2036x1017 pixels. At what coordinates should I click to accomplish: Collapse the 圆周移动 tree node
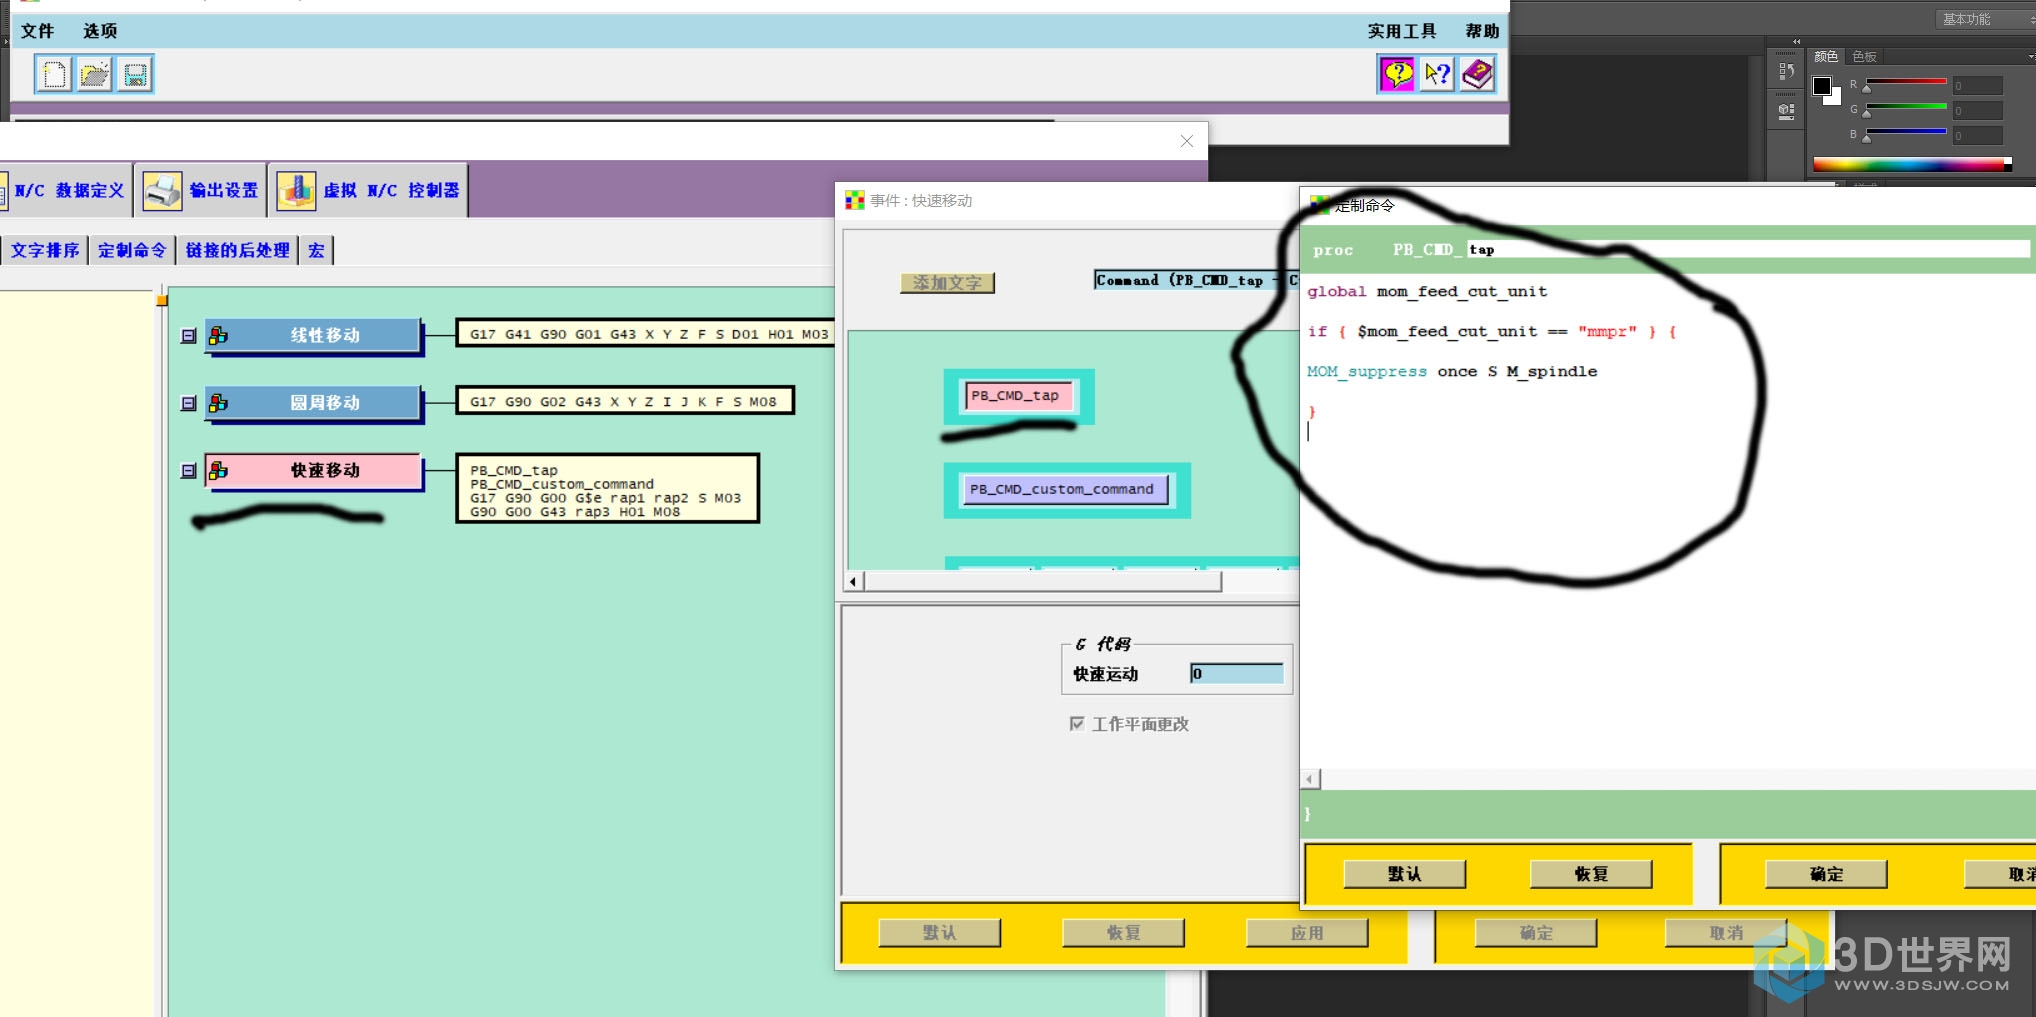click(188, 403)
